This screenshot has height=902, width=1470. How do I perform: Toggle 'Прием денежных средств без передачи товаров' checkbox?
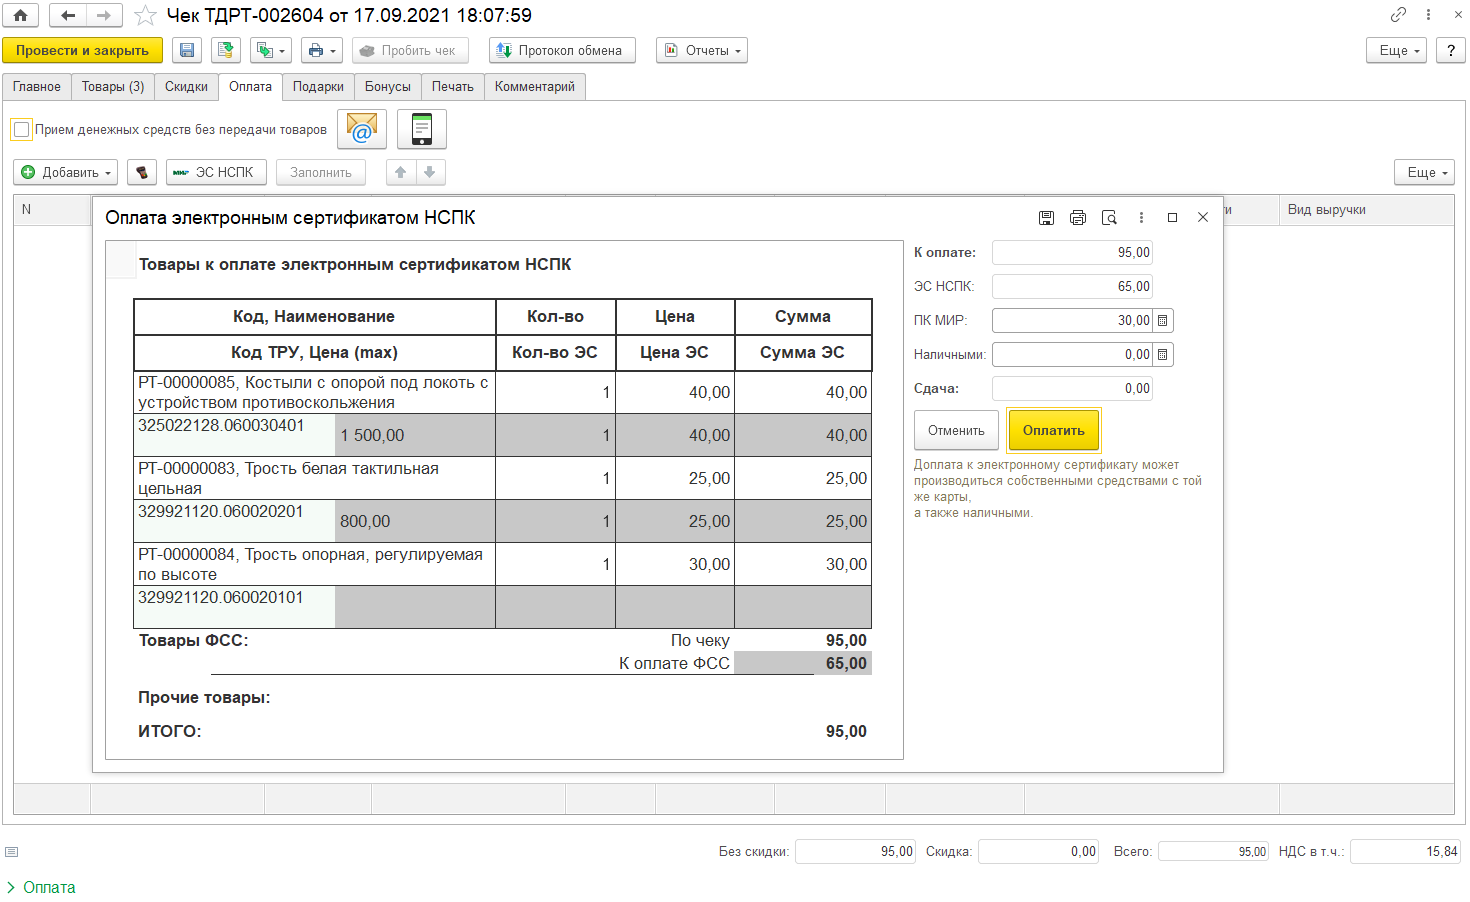pyautogui.click(x=21, y=129)
